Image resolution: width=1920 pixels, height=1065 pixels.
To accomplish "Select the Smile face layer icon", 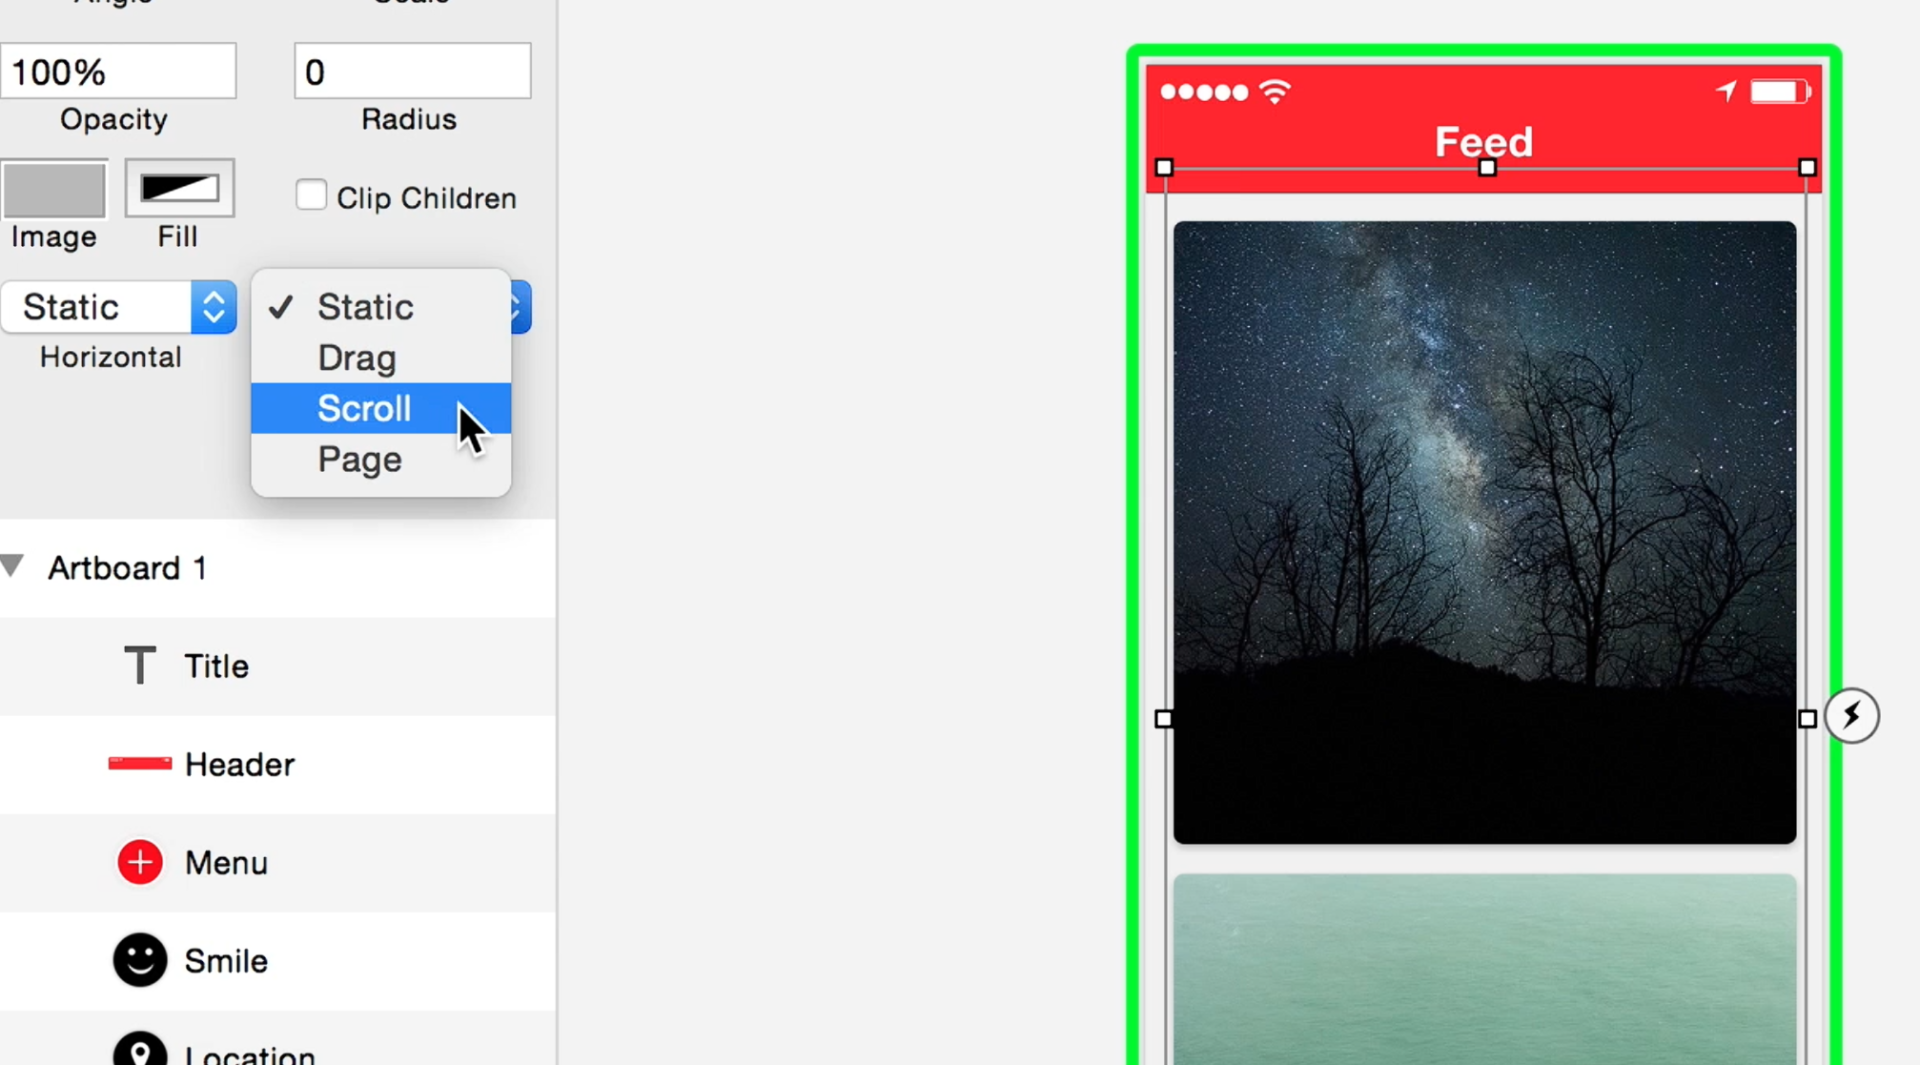I will point(140,960).
